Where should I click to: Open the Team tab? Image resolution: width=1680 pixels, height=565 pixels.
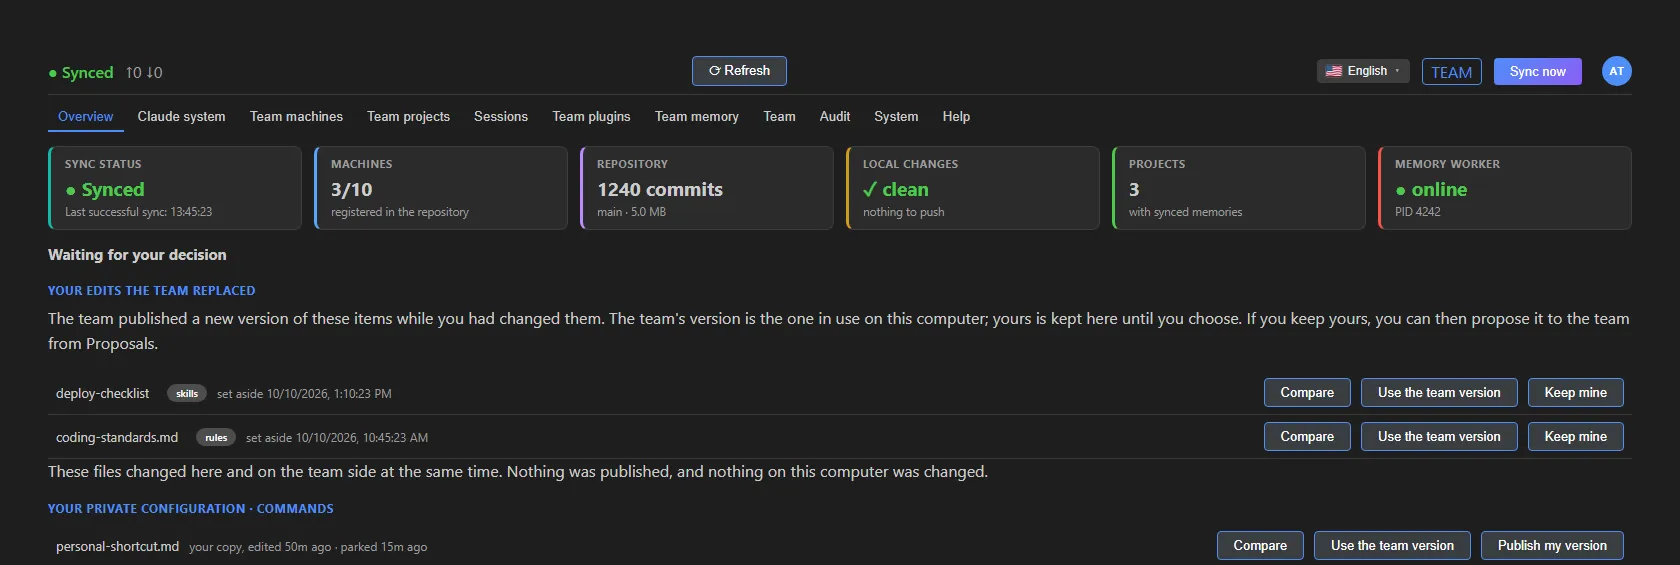point(779,117)
